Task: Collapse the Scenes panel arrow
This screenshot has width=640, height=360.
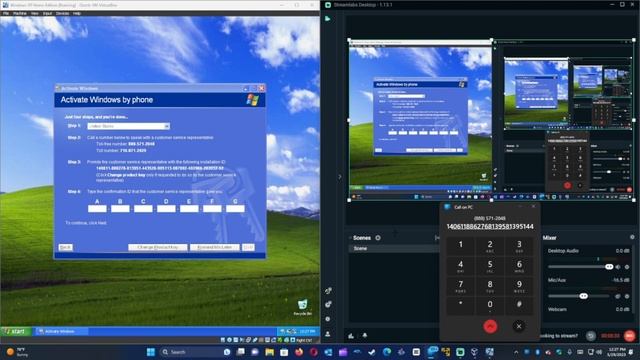Action: point(350,238)
